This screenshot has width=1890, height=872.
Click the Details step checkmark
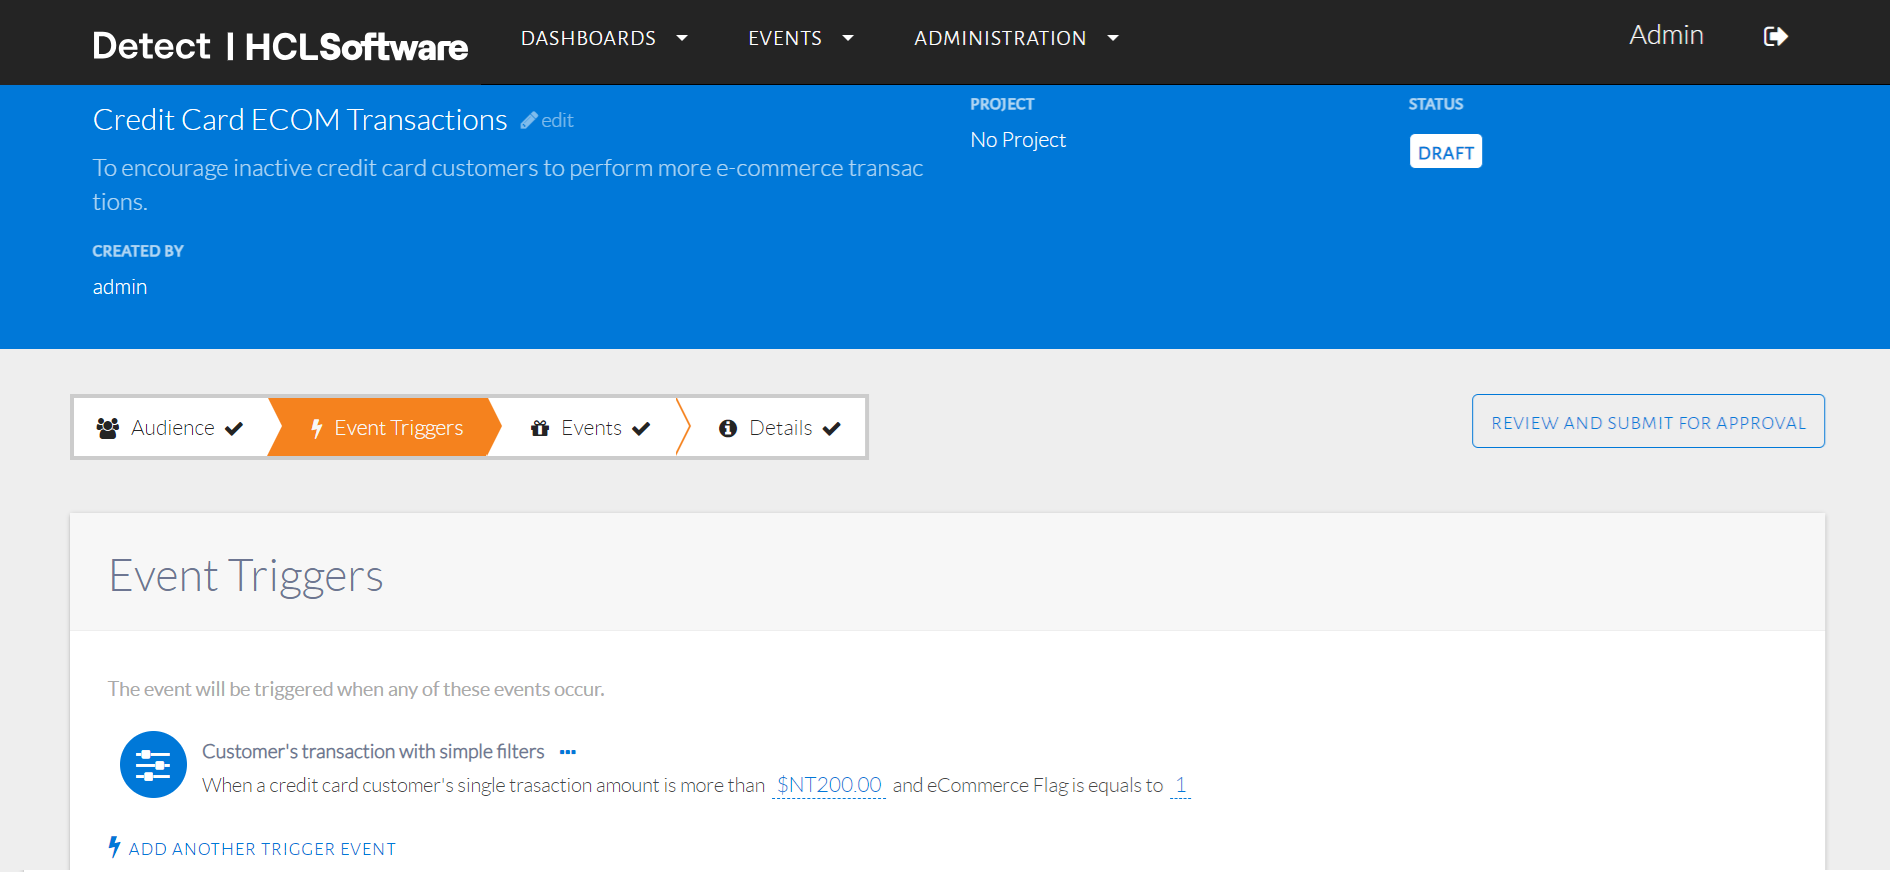coord(831,428)
